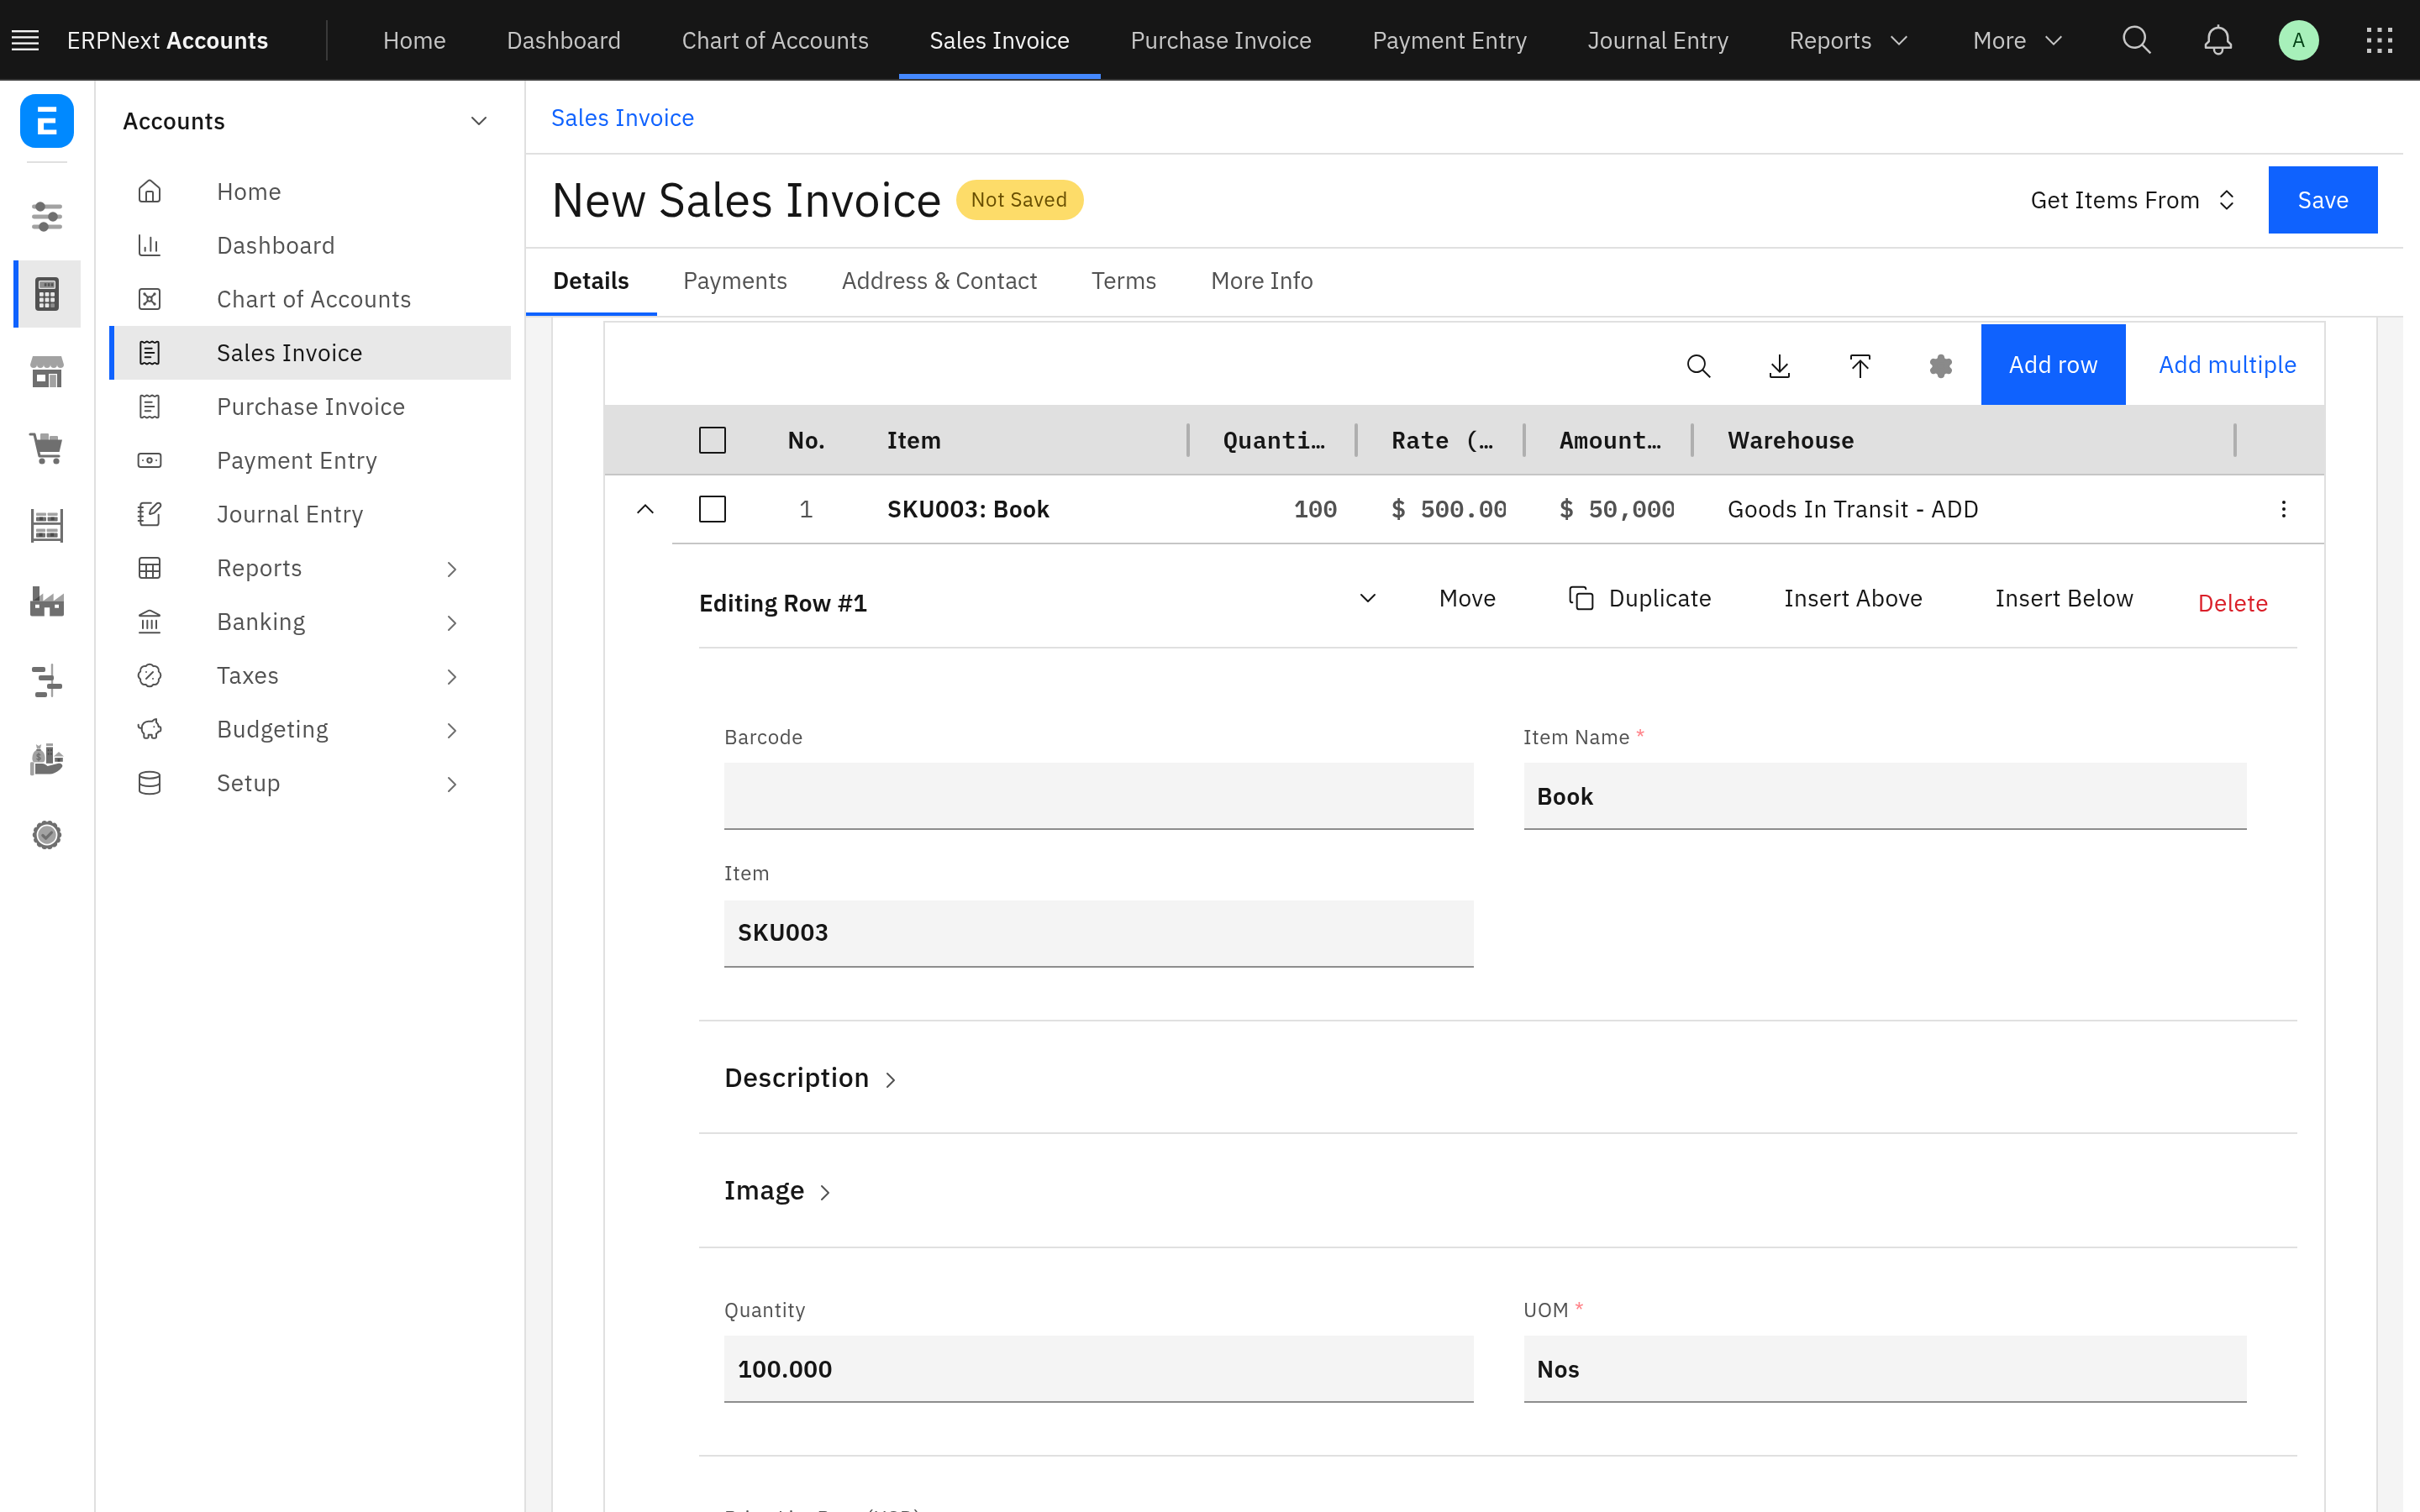Click into the Barcode input field
Image resolution: width=2420 pixels, height=1512 pixels.
[x=1098, y=796]
